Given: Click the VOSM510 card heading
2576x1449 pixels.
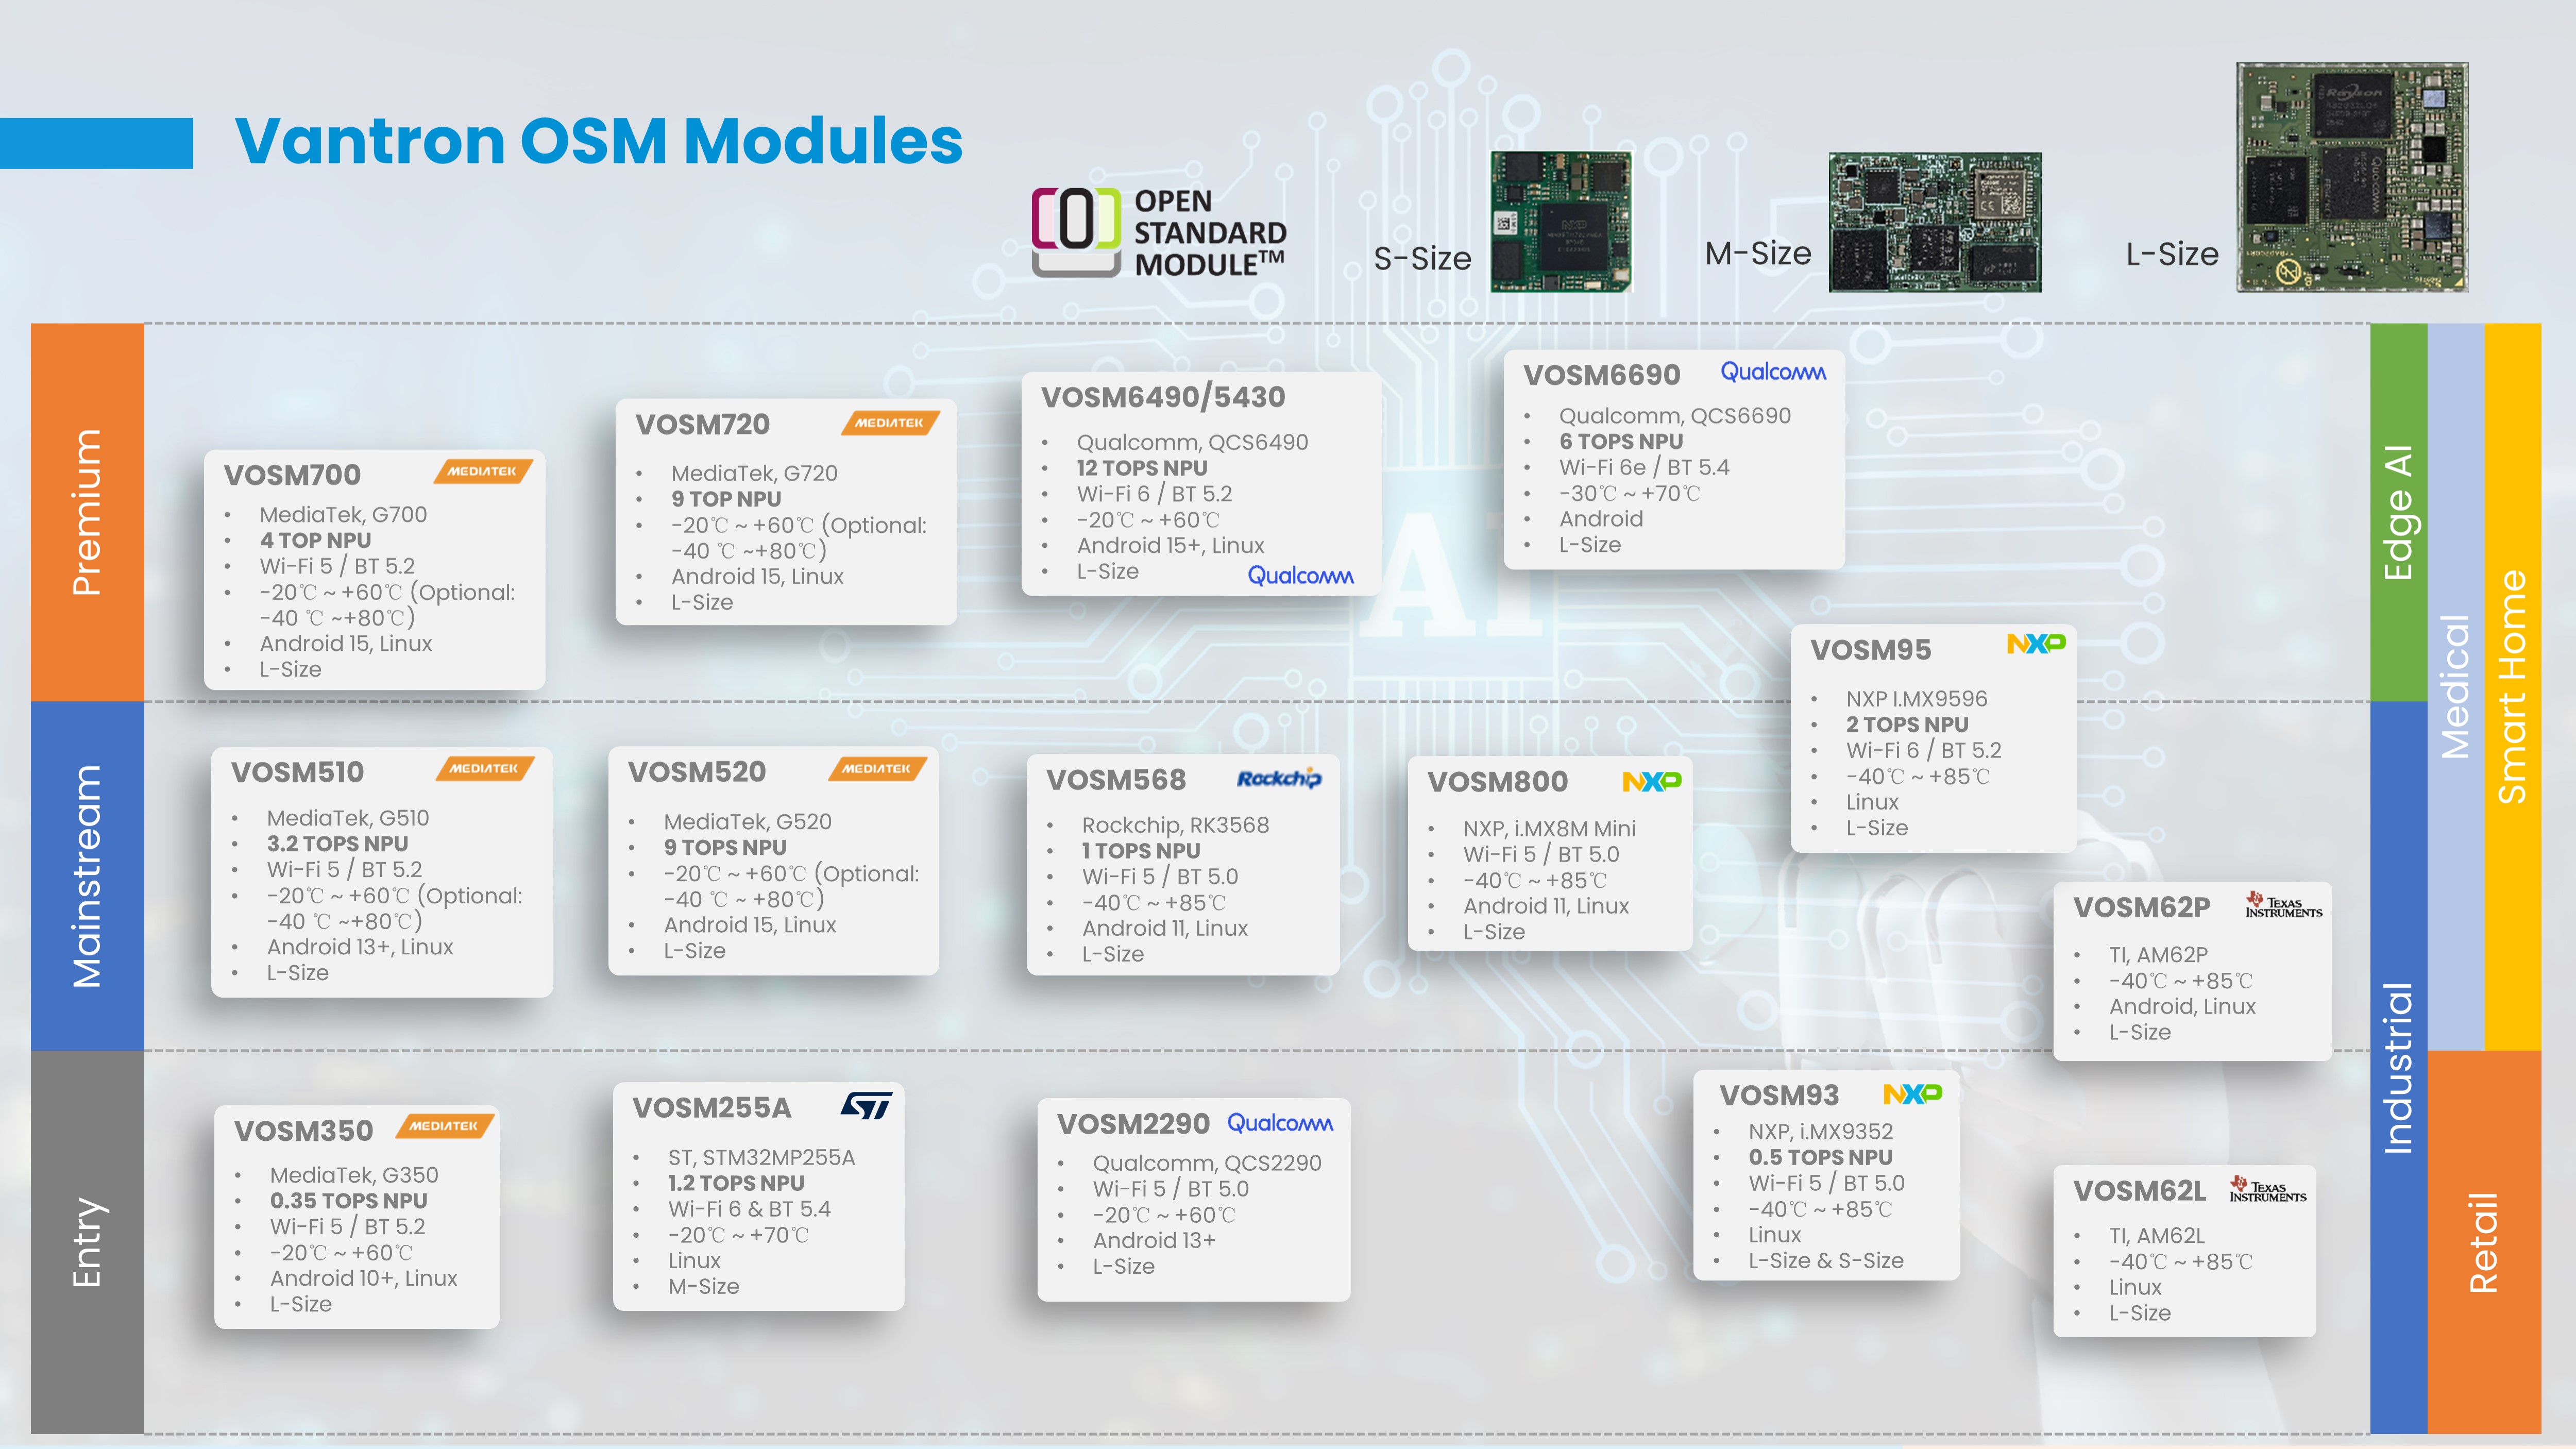Looking at the screenshot, I should pos(297,772).
